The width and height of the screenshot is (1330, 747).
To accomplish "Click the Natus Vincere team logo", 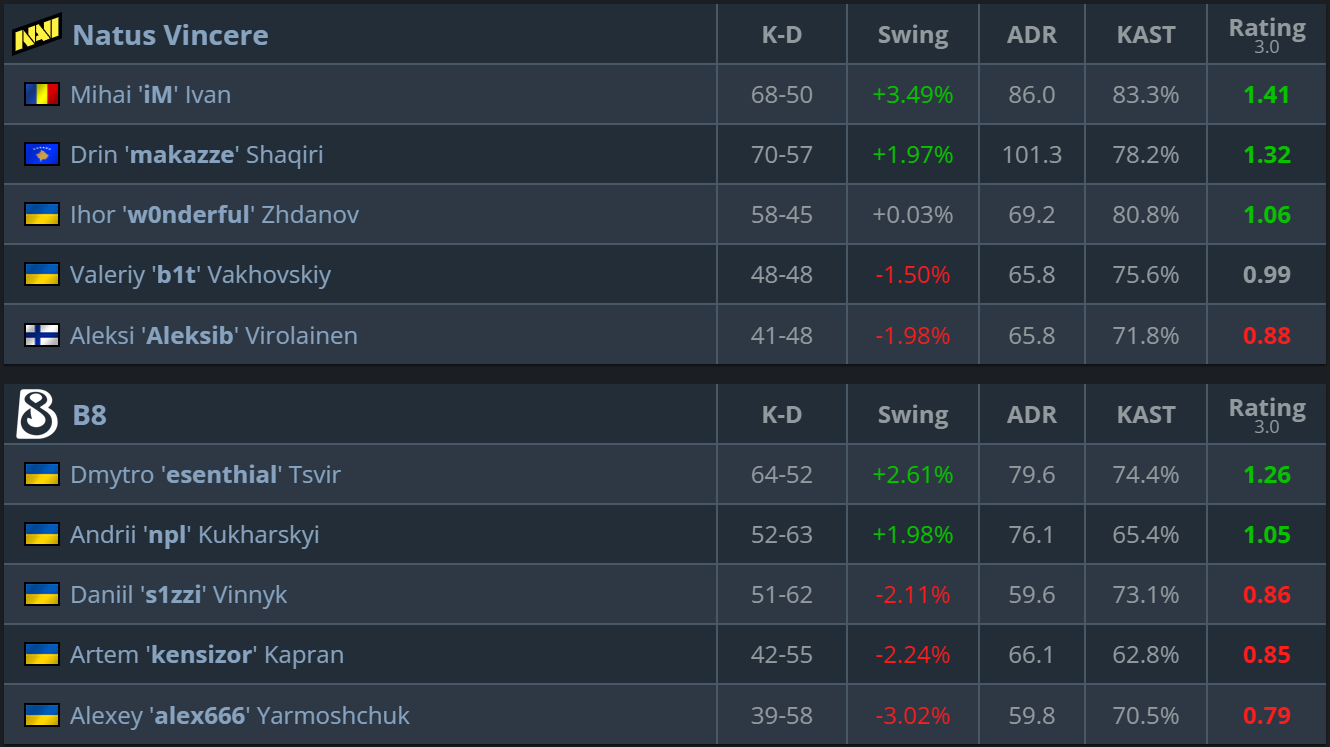I will (36, 35).
